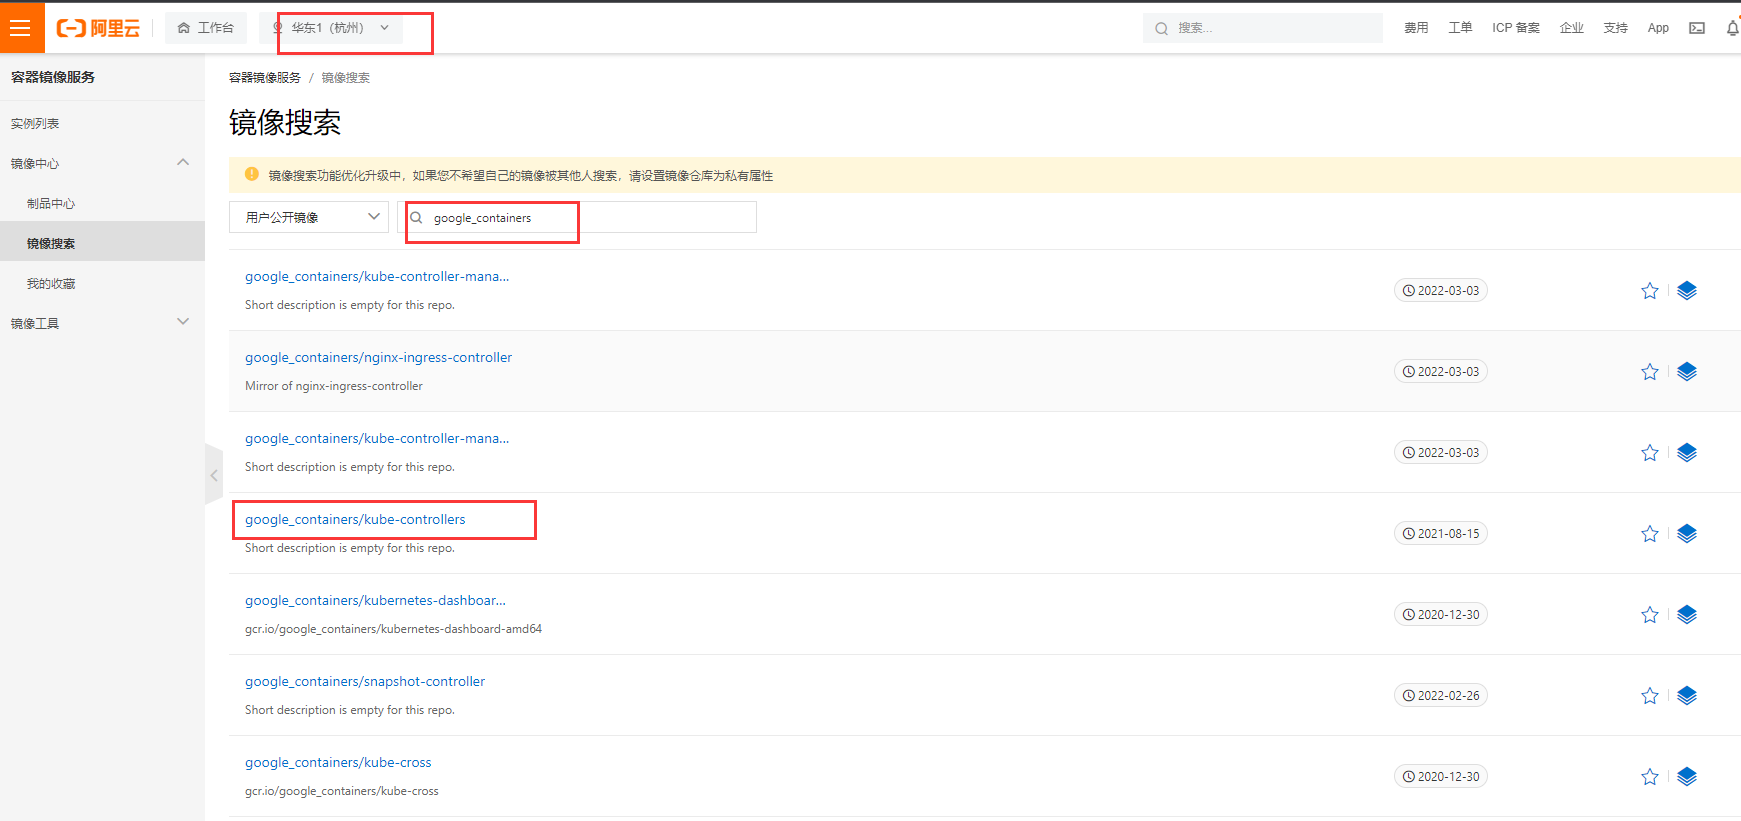This screenshot has height=821, width=1741.
Task: Open google_containers/snapshot-controller link
Action: [365, 682]
